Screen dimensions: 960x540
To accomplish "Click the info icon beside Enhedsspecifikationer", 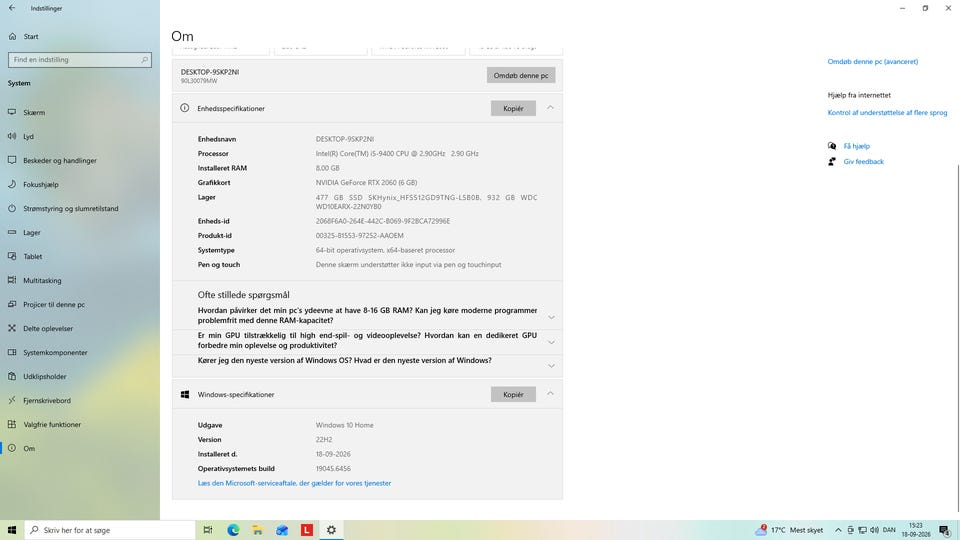I will pyautogui.click(x=184, y=108).
